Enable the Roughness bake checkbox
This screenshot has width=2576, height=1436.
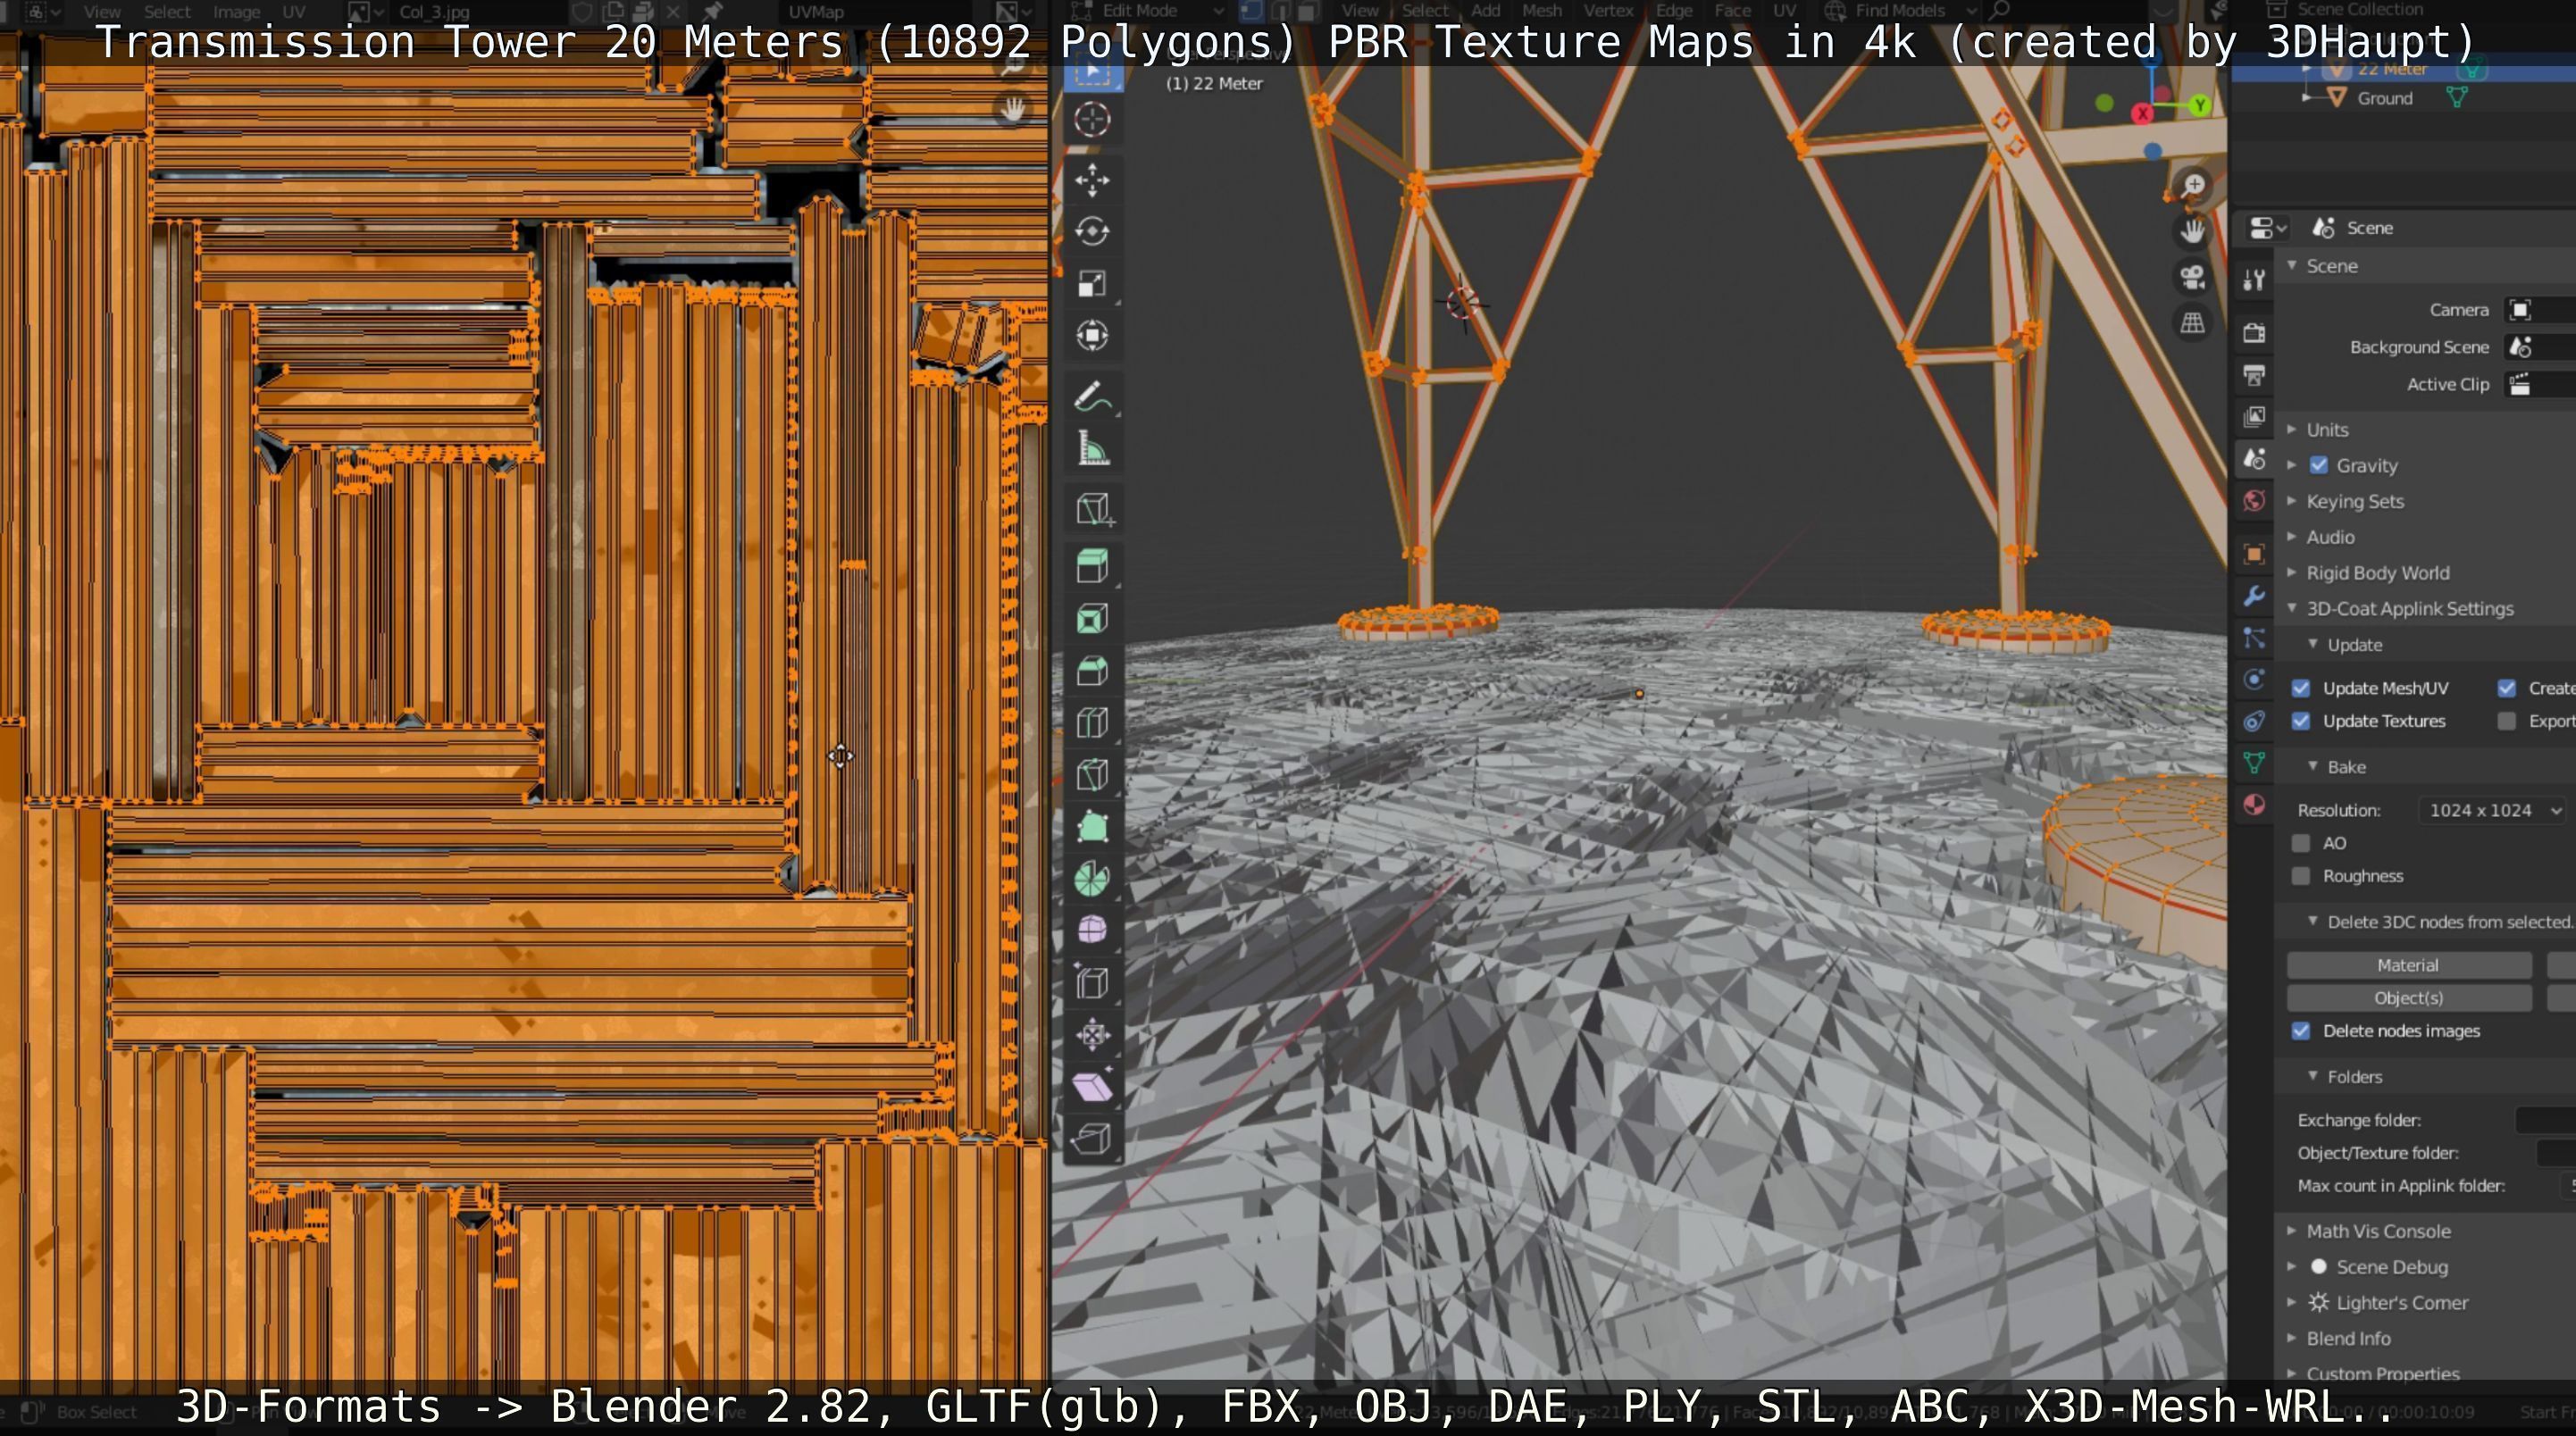2301,876
